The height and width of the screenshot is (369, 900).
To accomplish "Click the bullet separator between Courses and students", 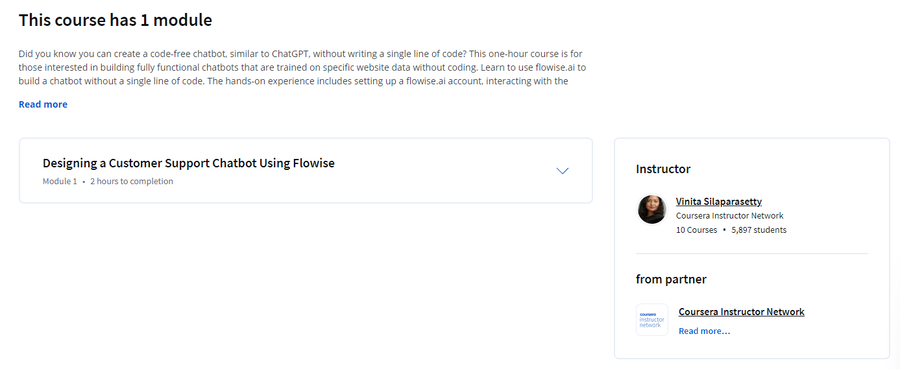I will point(724,230).
